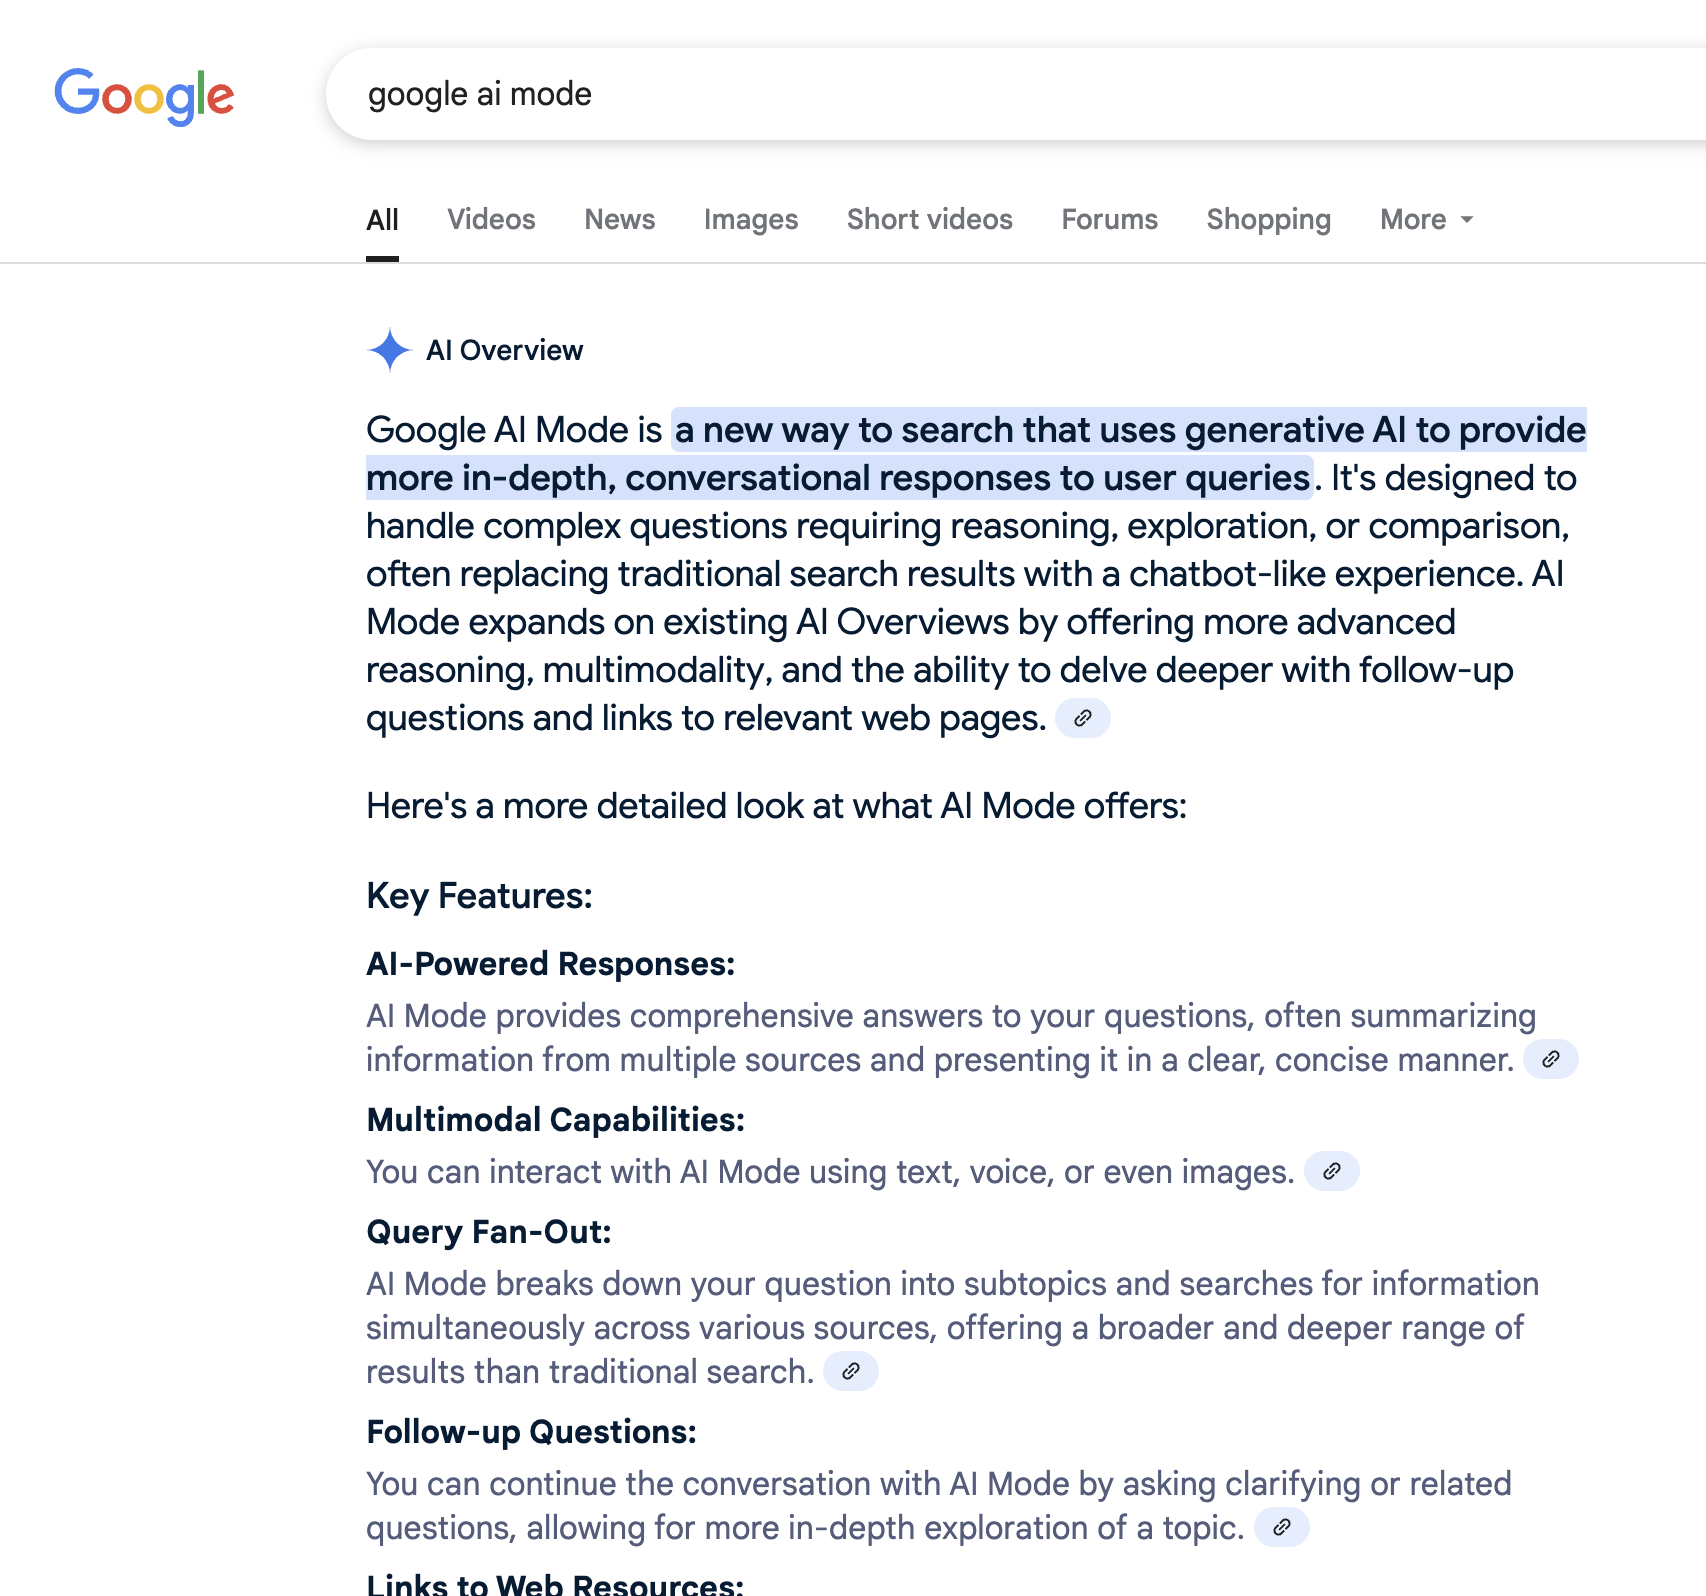Open source link for AI-Powered Responses

click(1550, 1059)
